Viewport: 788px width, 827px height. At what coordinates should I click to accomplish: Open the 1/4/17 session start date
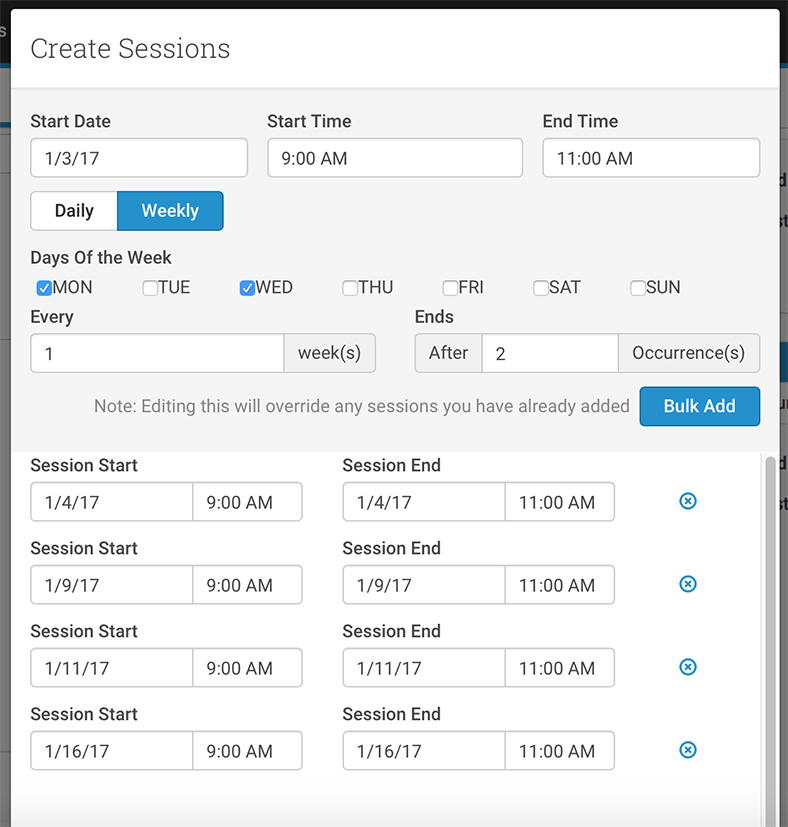pyautogui.click(x=111, y=502)
